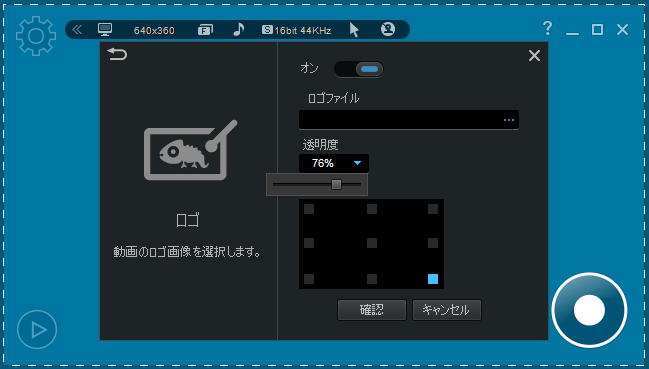Open 640x360 resolution selector
The image size is (649, 369).
pyautogui.click(x=154, y=30)
